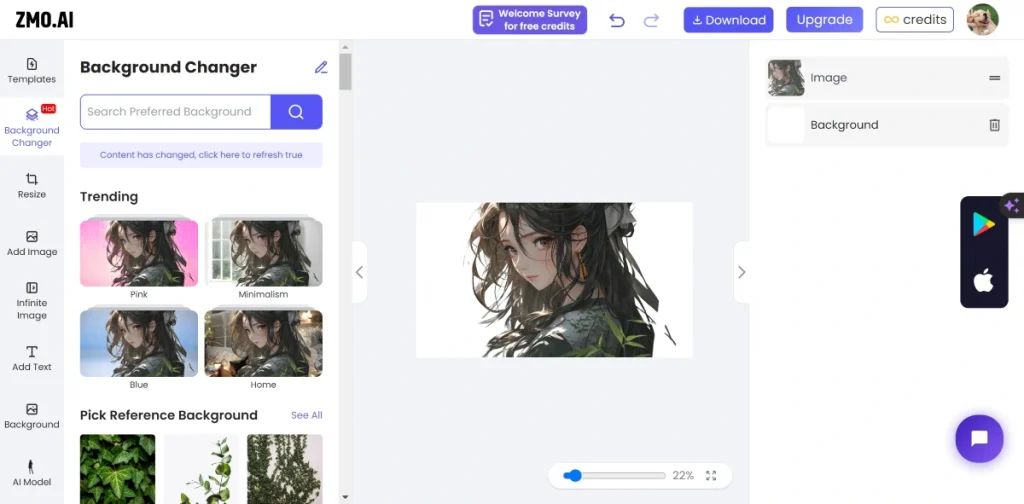
Task: Click the scrollbar down arrow in left panel
Action: [x=345, y=498]
